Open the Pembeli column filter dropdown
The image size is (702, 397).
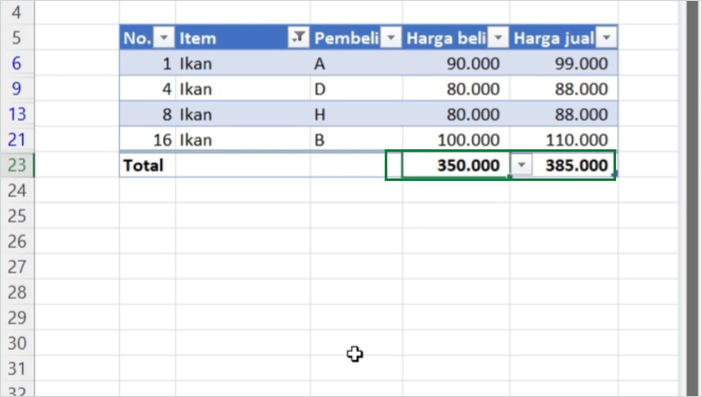click(x=391, y=38)
